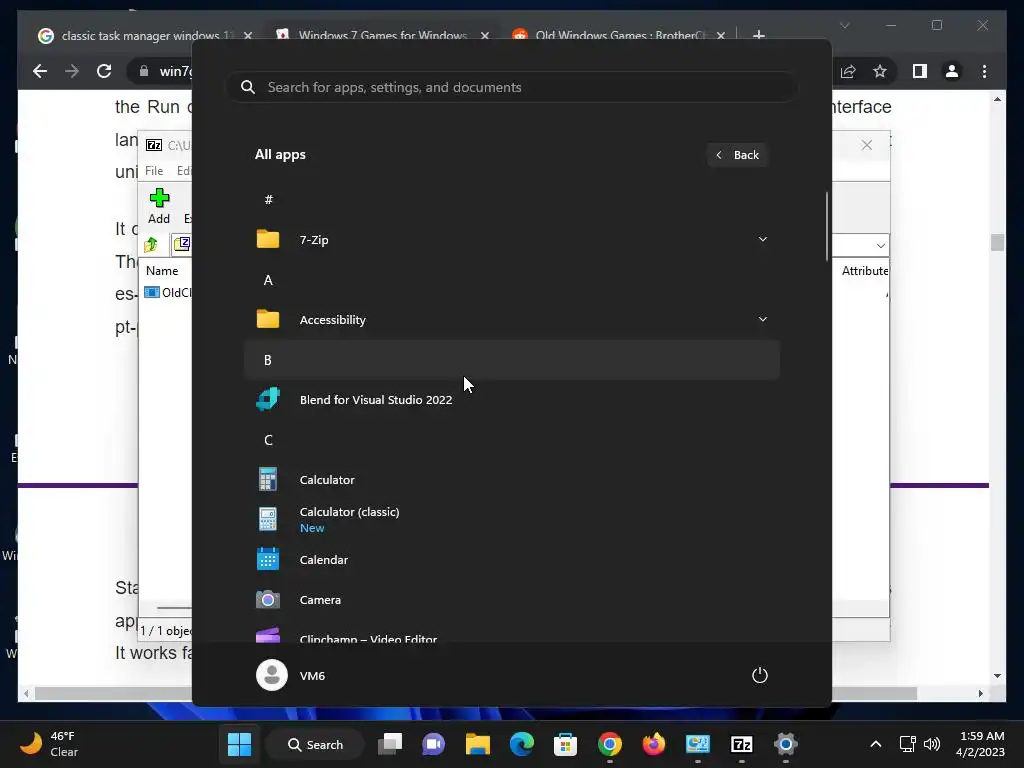
Task: Expand the 7-Zip folder chevron
Action: pyautogui.click(x=762, y=239)
